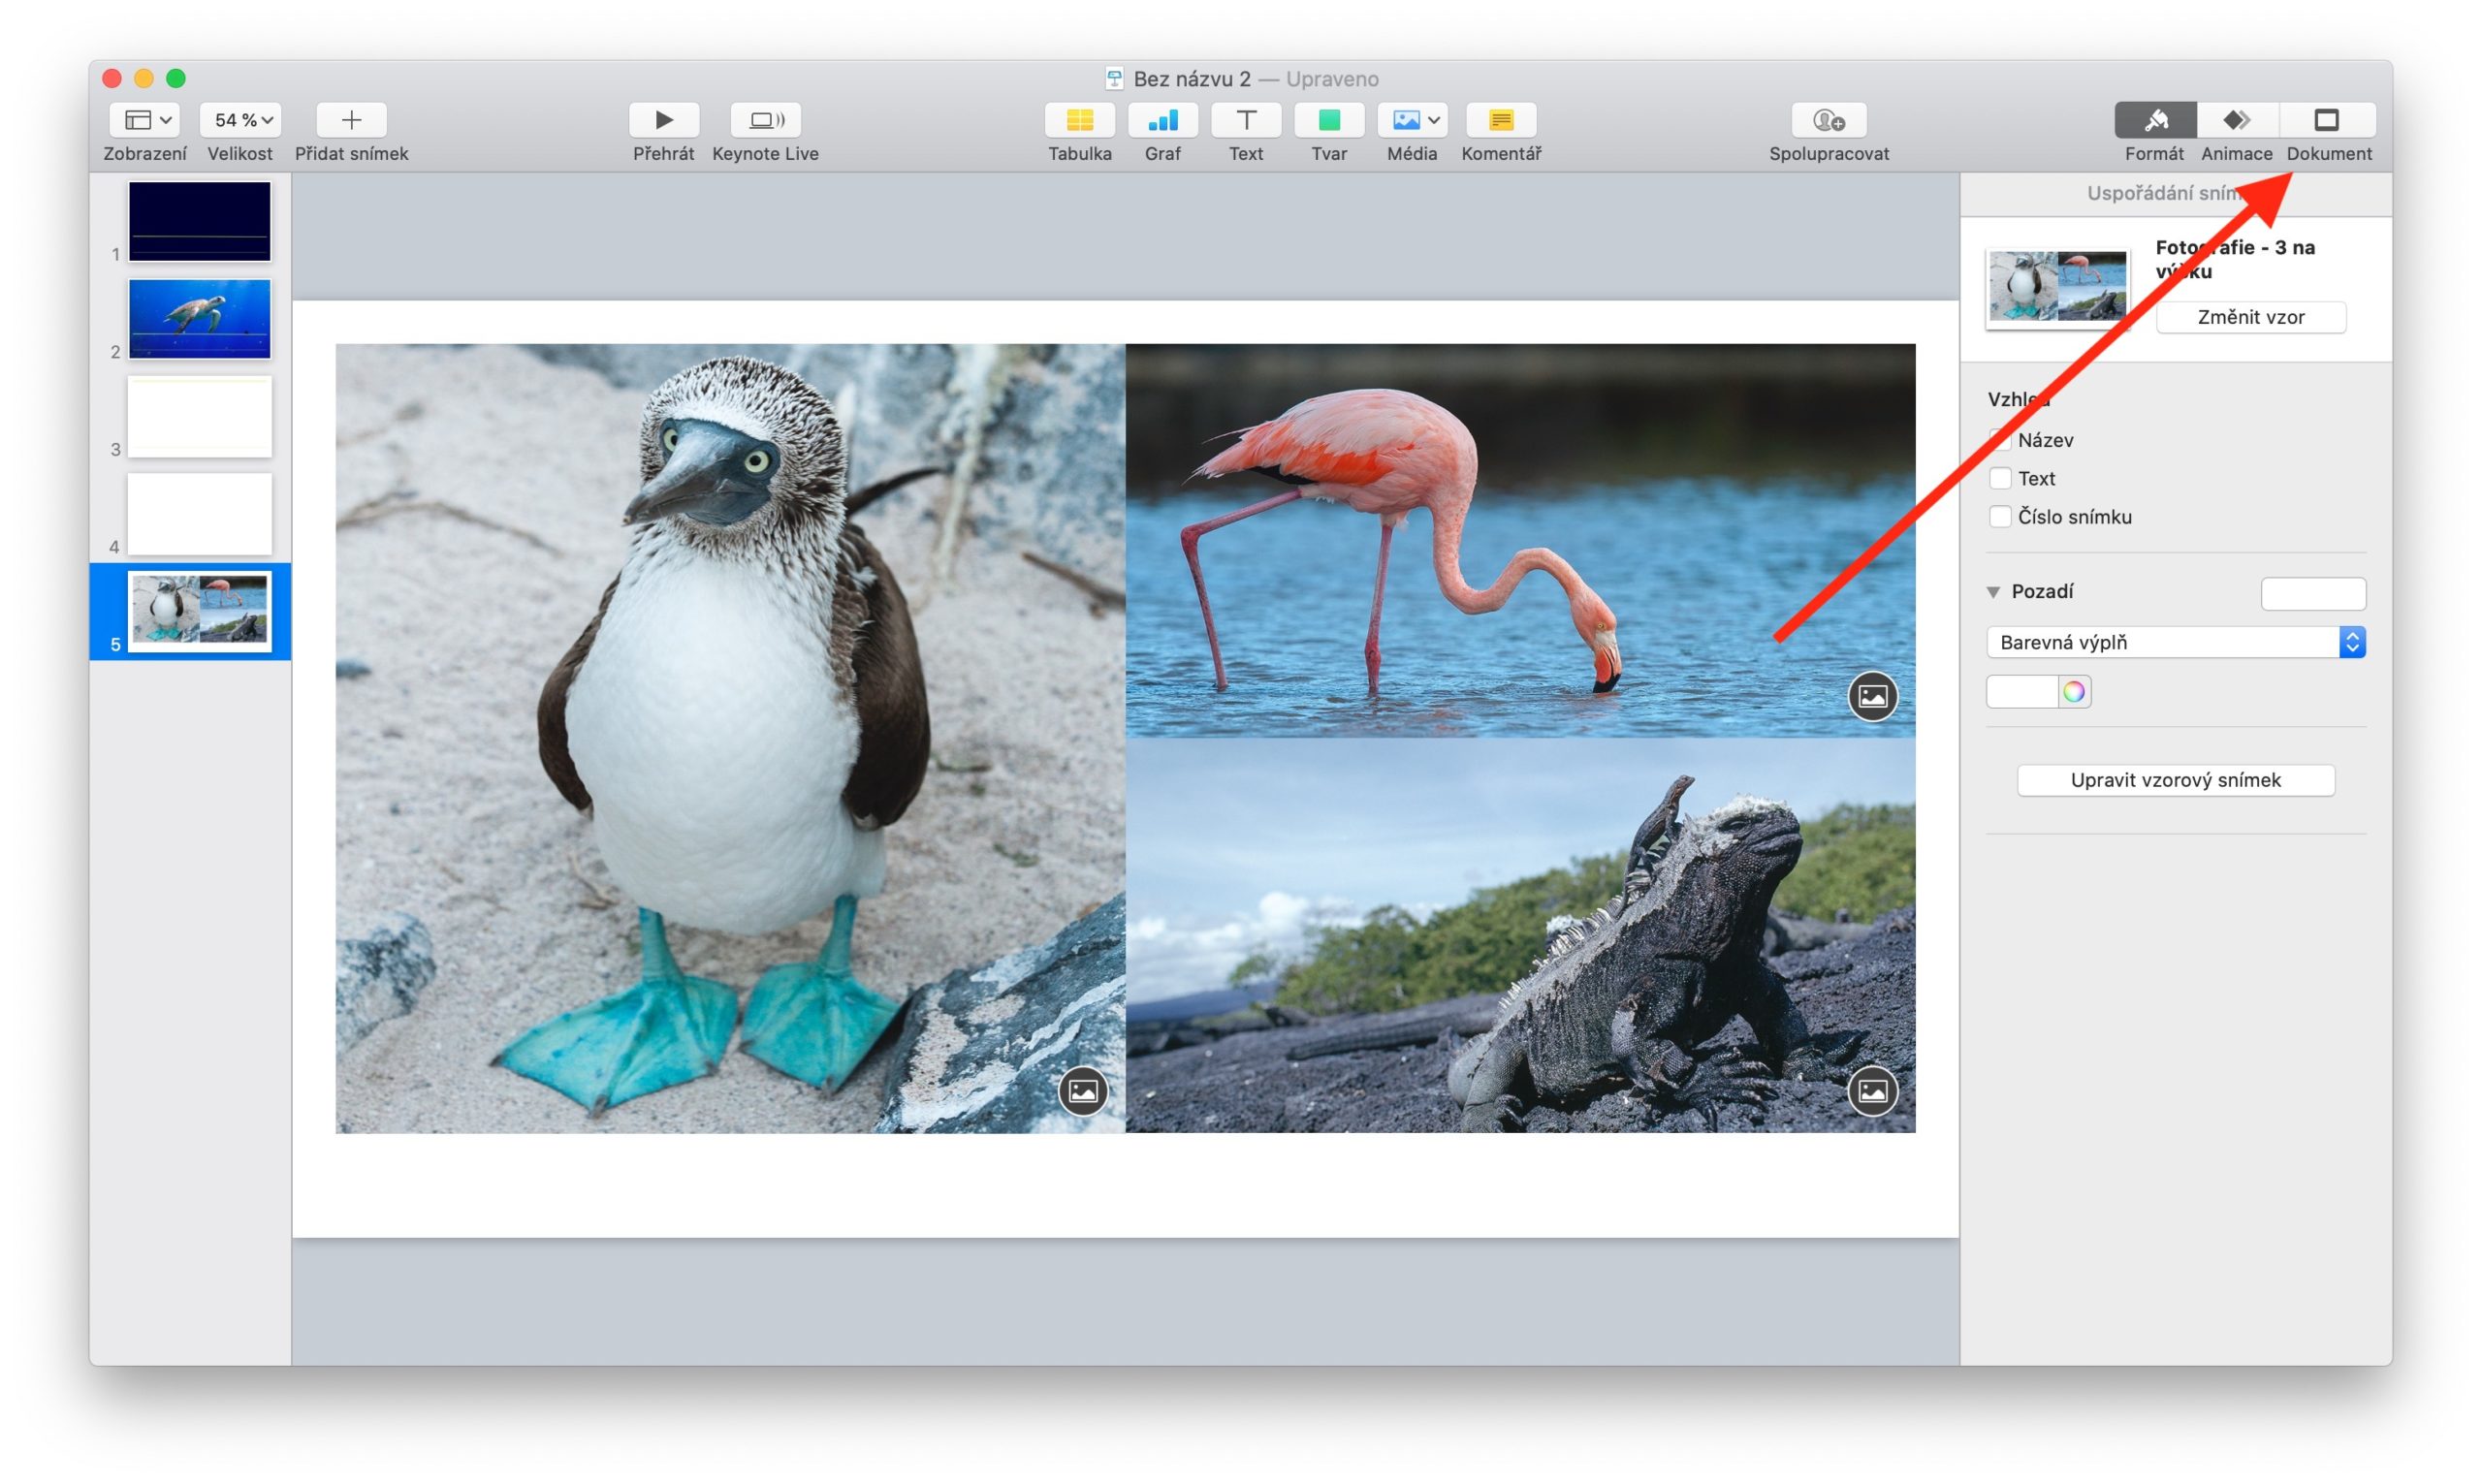Collapse the Pozadí section triangle

point(1993,592)
